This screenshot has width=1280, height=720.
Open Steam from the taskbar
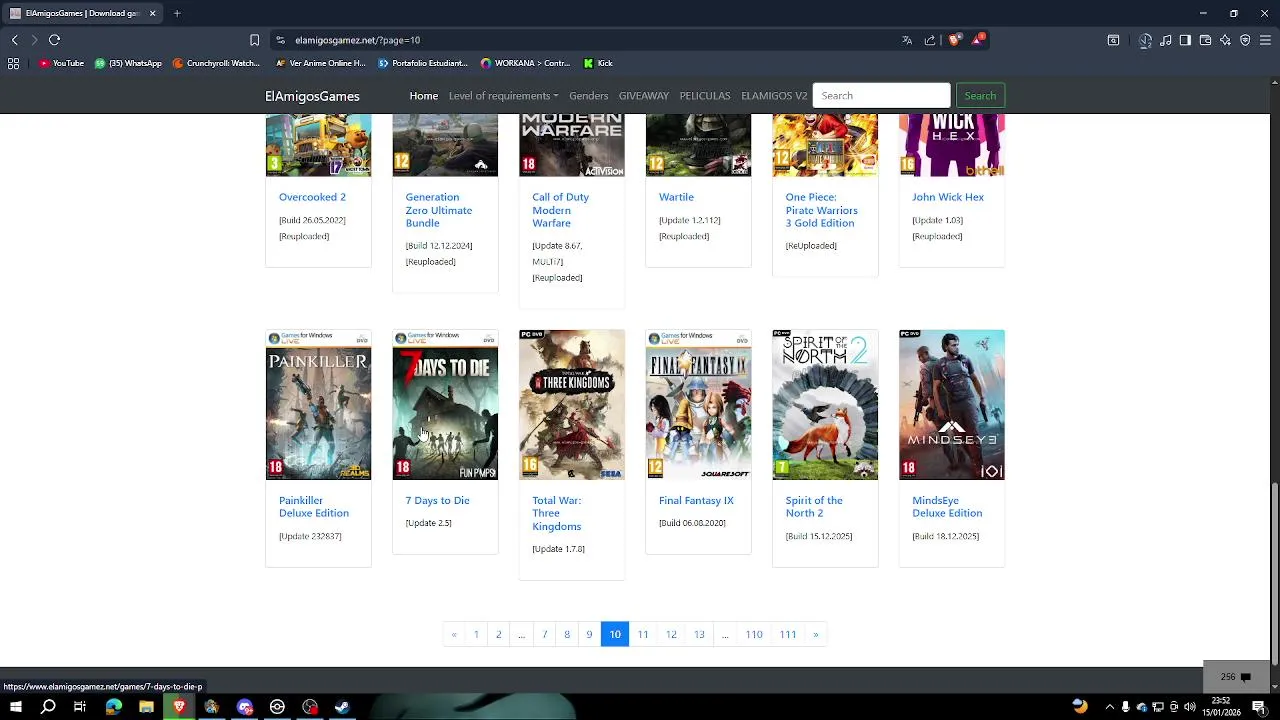342,707
